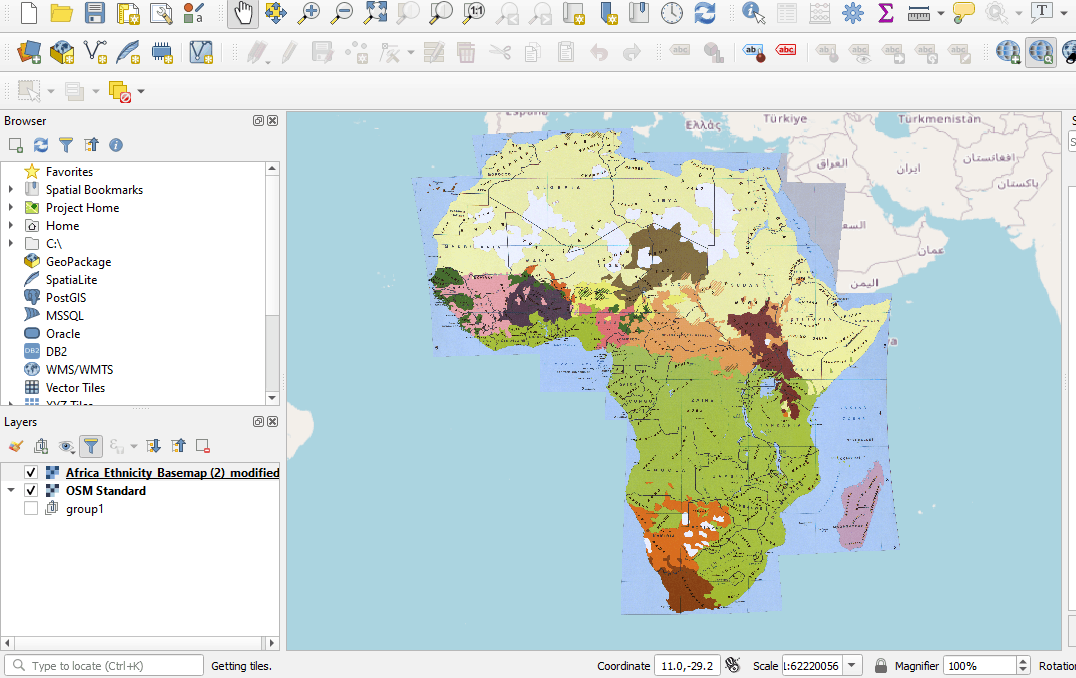Image resolution: width=1076 pixels, height=678 pixels.
Task: Click the Coordinate input box
Action: point(686,666)
